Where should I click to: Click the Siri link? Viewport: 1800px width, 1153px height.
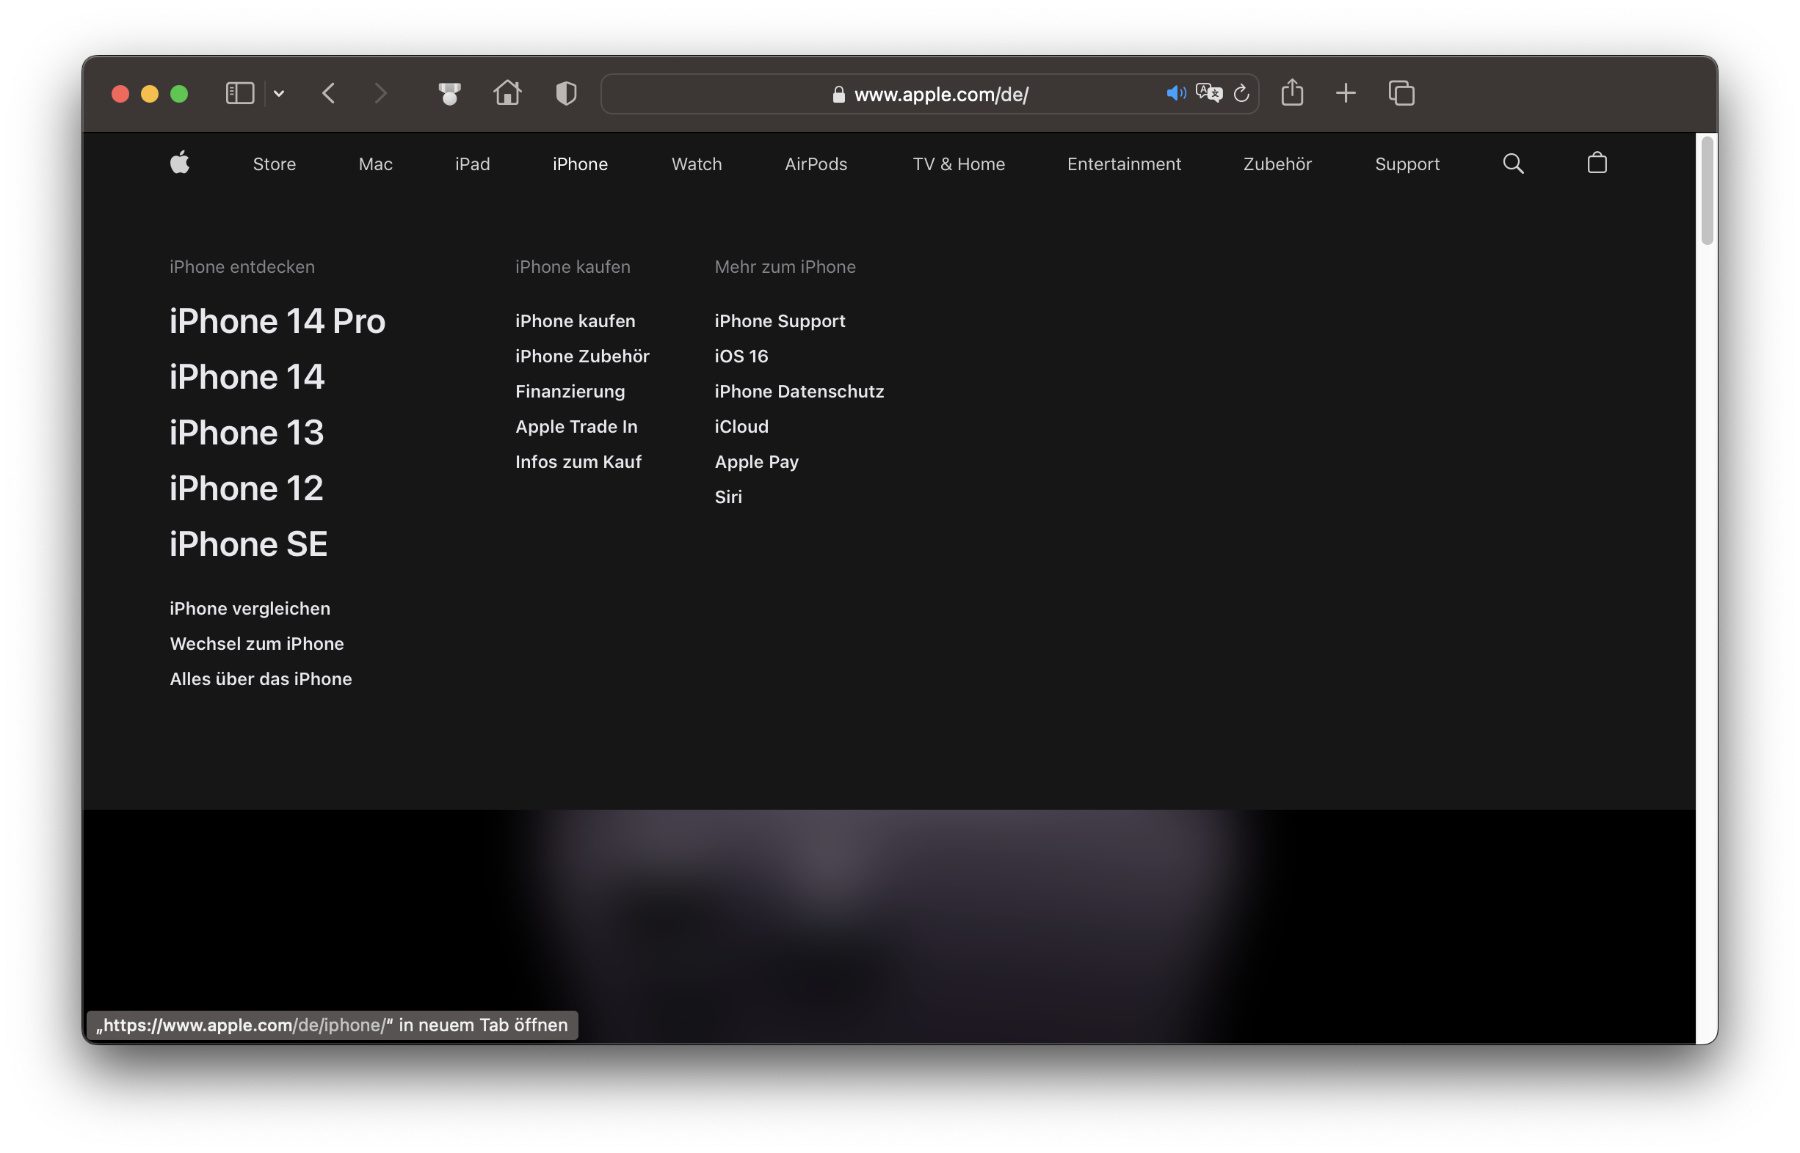(x=728, y=497)
